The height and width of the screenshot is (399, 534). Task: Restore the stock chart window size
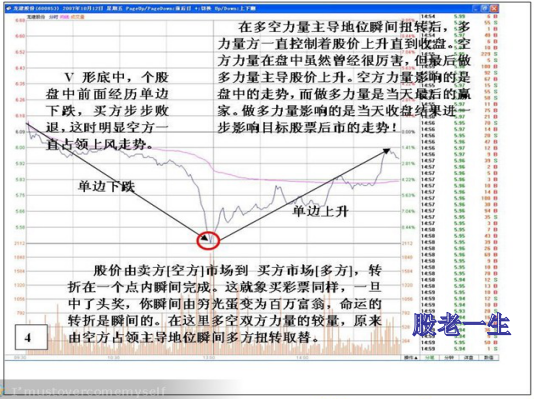tap(485, 9)
